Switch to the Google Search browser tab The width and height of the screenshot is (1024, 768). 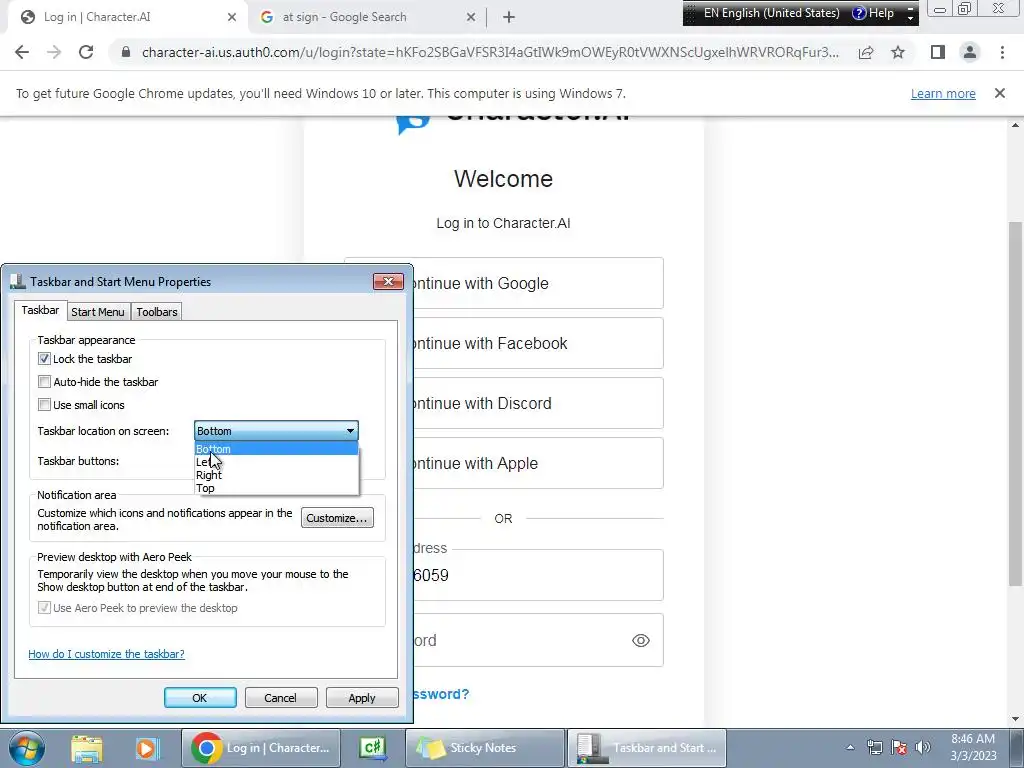(368, 18)
